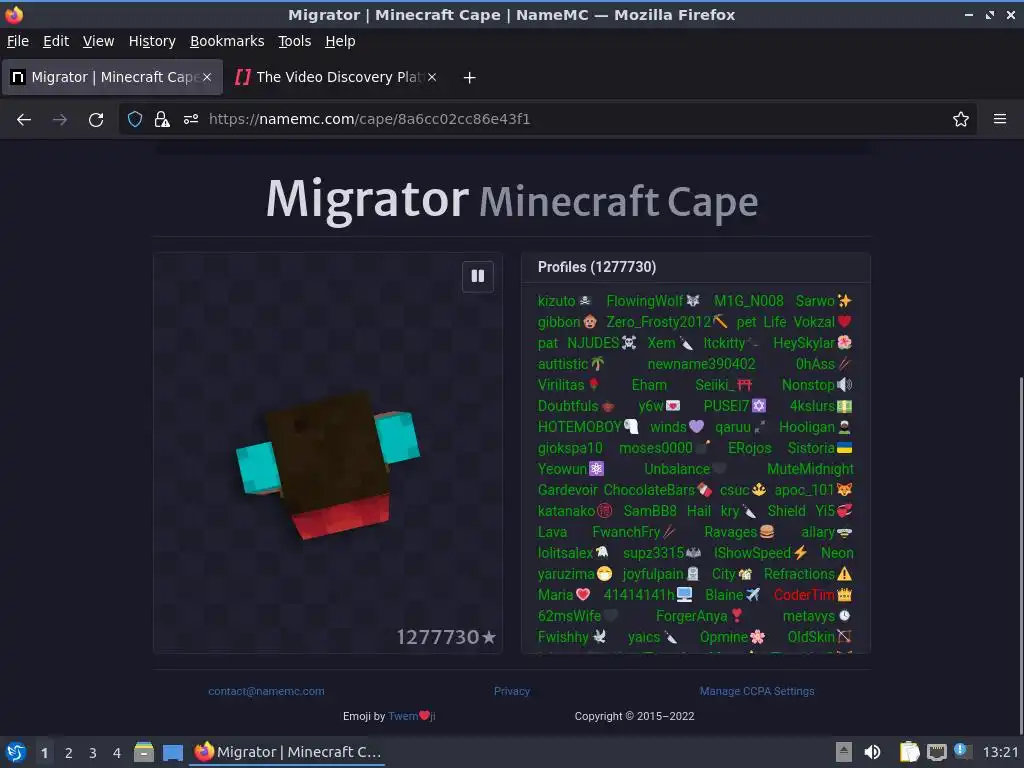The width and height of the screenshot is (1024, 768).
Task: Open newname390402 profile link
Action: point(701,364)
